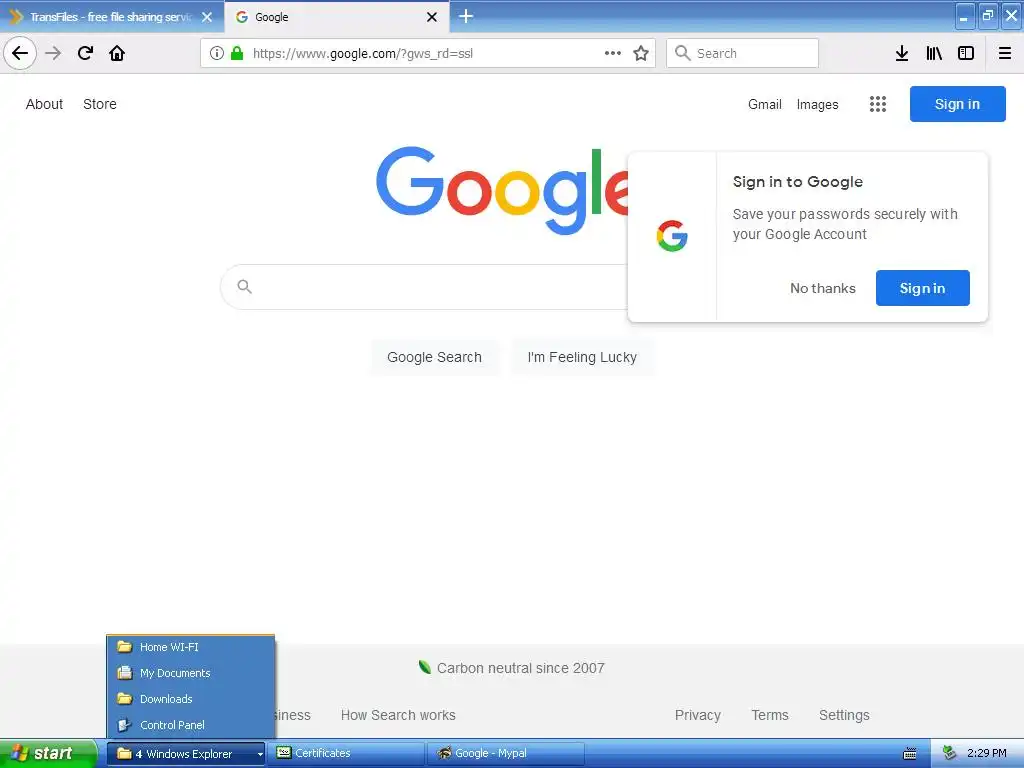The height and width of the screenshot is (768, 1024).
Task: Open How Search works link
Action: 398,715
